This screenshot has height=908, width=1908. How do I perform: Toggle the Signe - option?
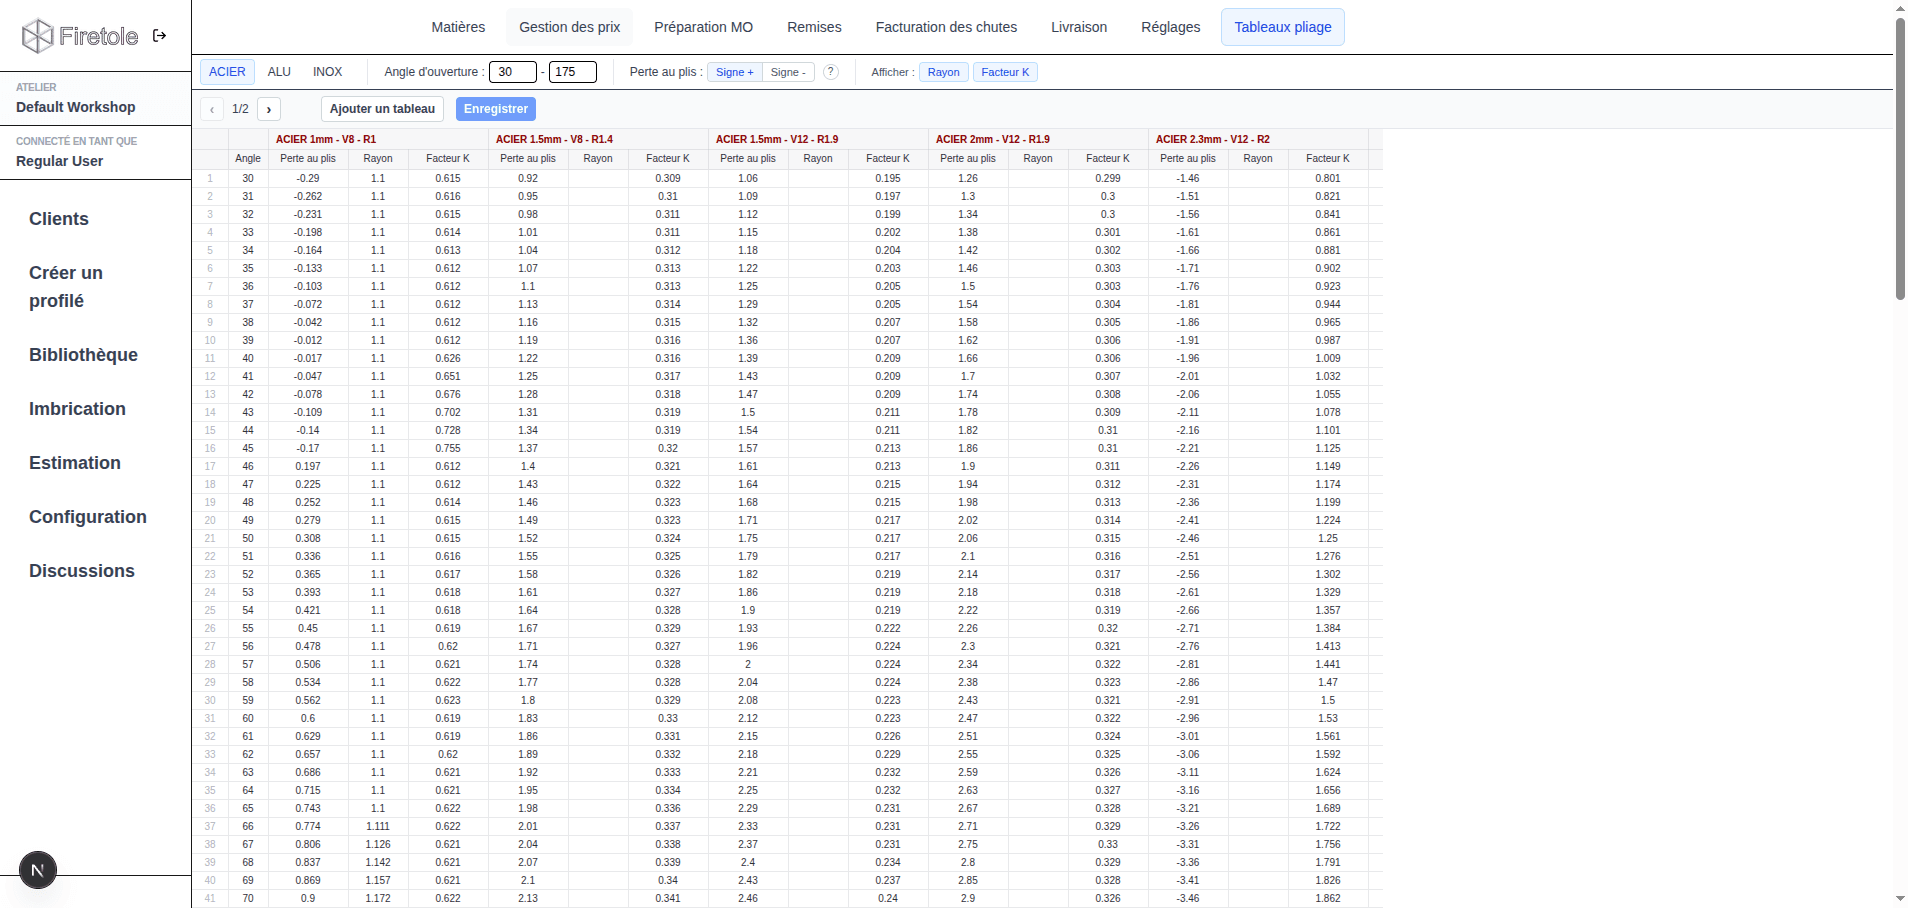coord(788,72)
